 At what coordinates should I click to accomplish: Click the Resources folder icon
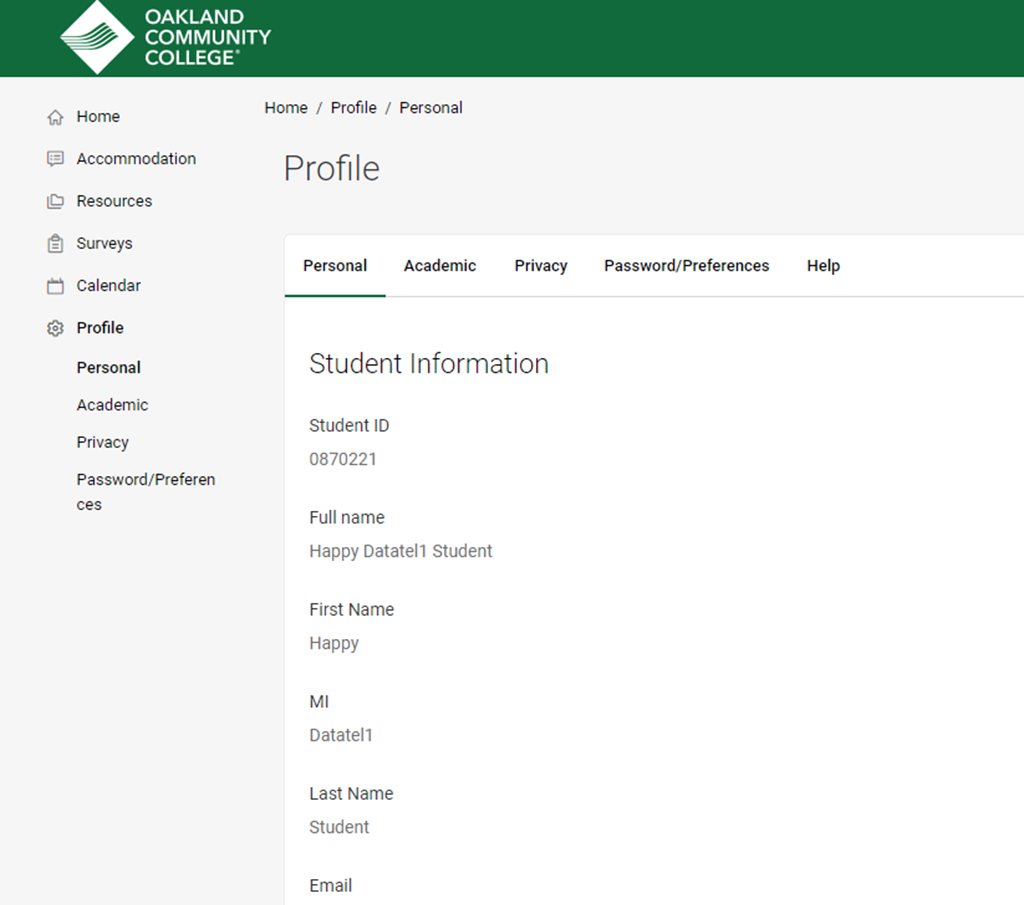click(56, 201)
